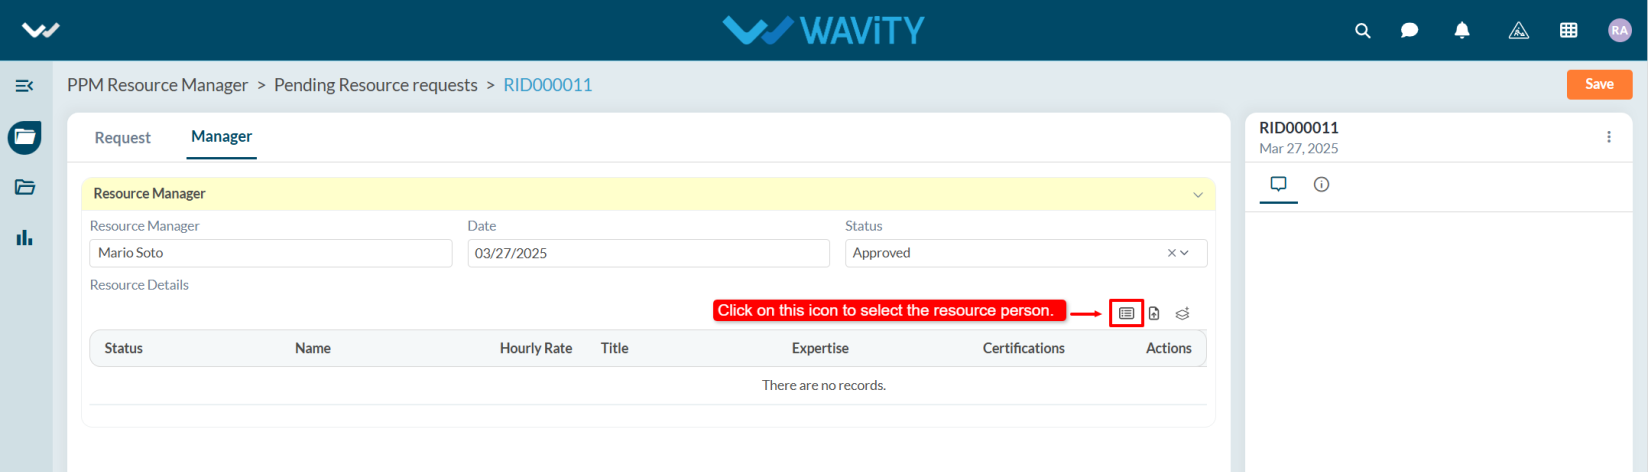This screenshot has height=472, width=1648.
Task: Click the triangle admin icon in header
Action: click(1518, 31)
